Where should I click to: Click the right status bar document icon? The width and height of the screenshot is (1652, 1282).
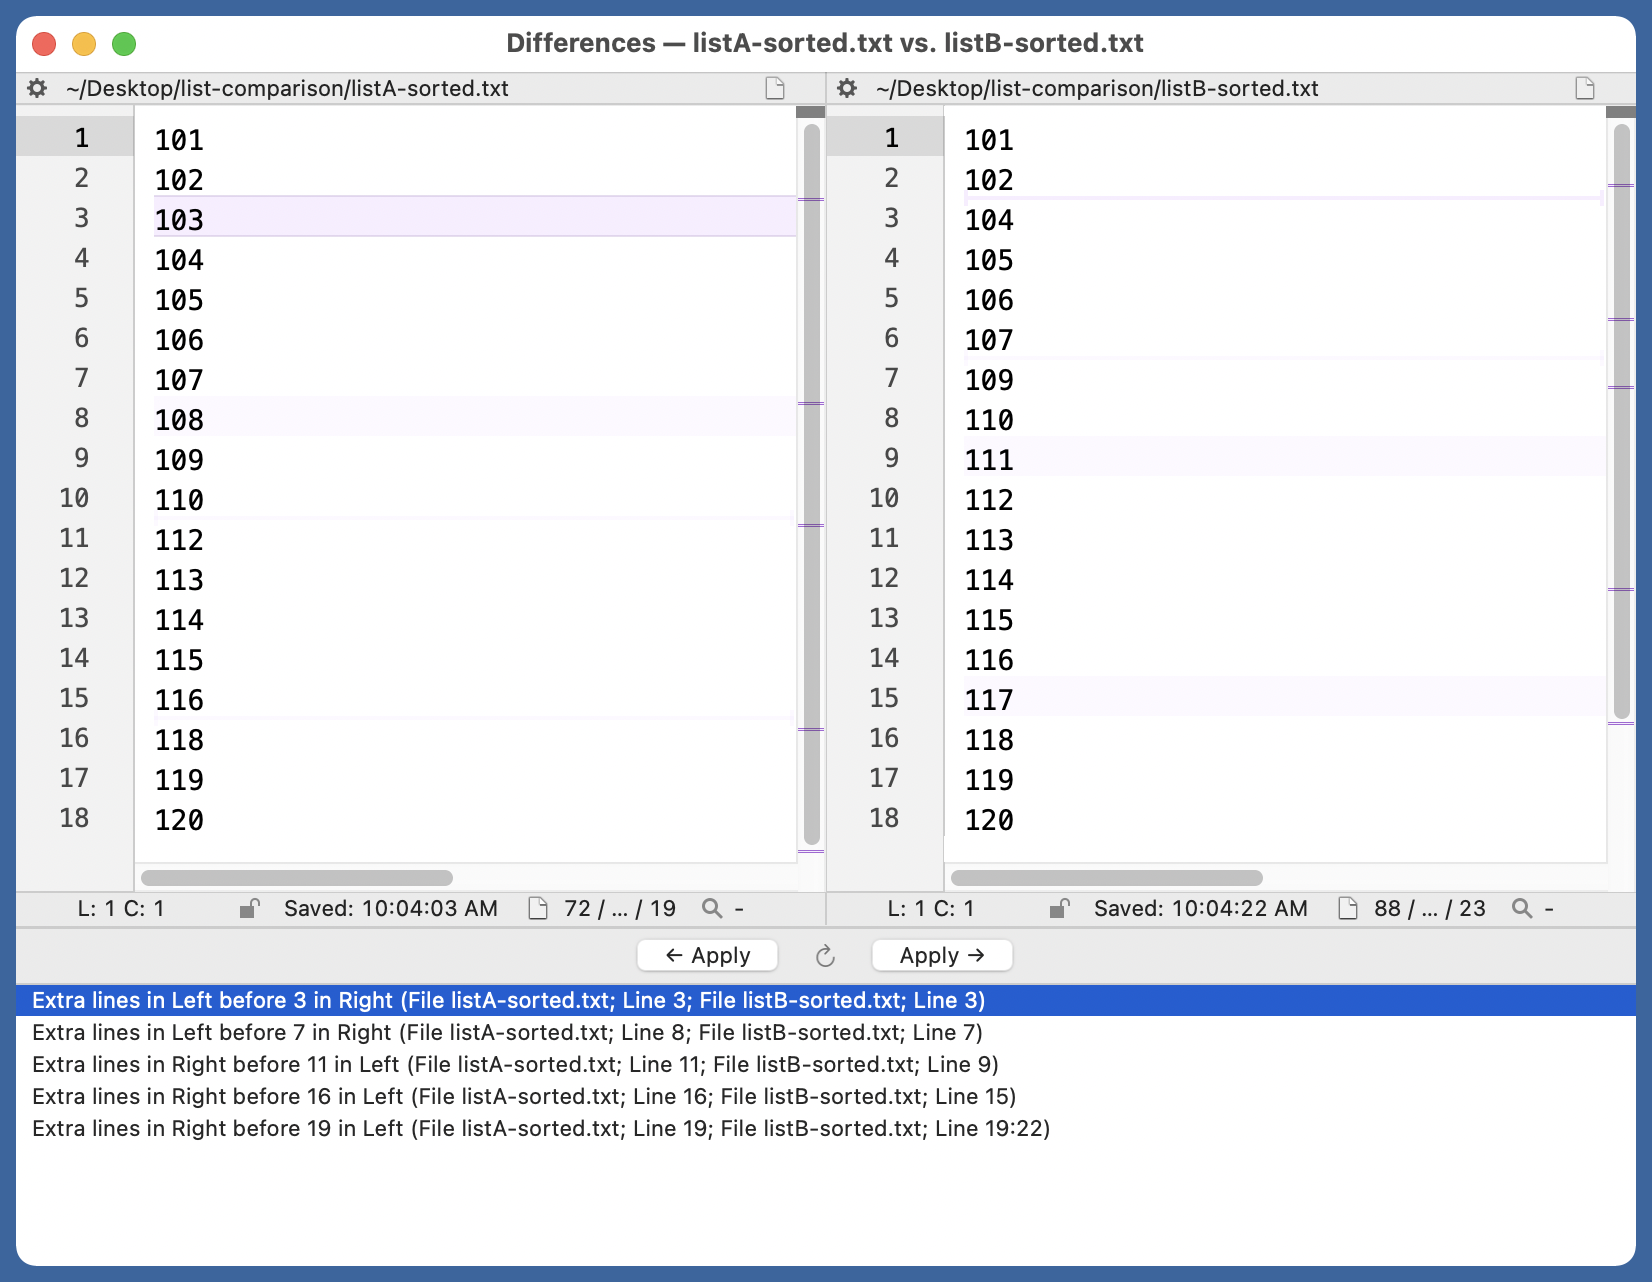click(x=1348, y=908)
